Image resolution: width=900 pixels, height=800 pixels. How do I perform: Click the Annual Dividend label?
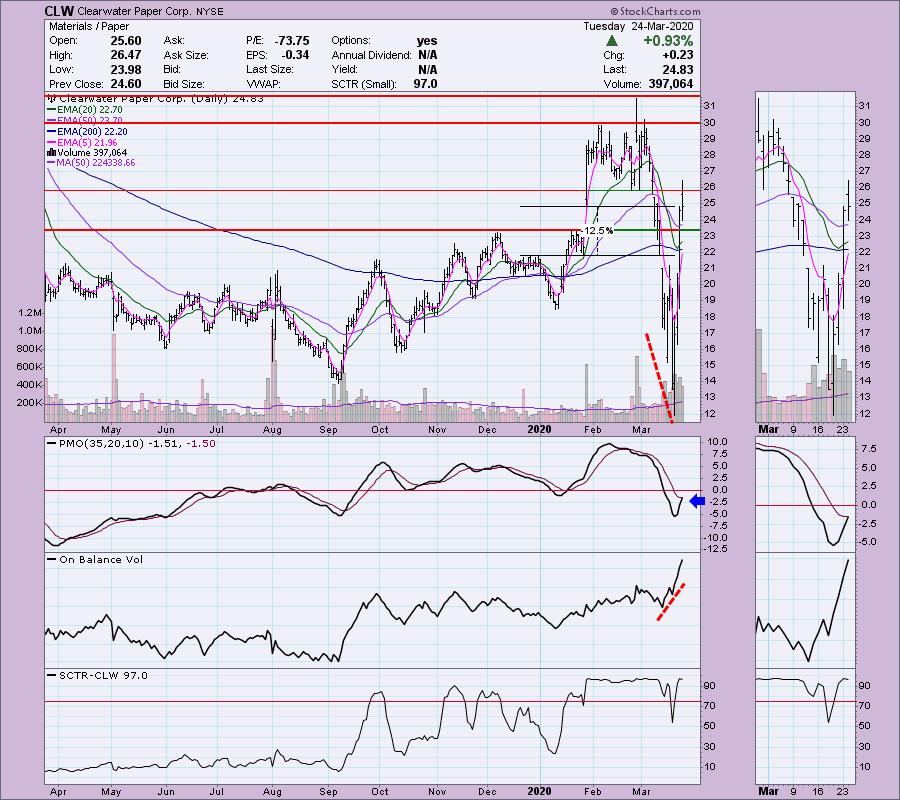coord(371,55)
